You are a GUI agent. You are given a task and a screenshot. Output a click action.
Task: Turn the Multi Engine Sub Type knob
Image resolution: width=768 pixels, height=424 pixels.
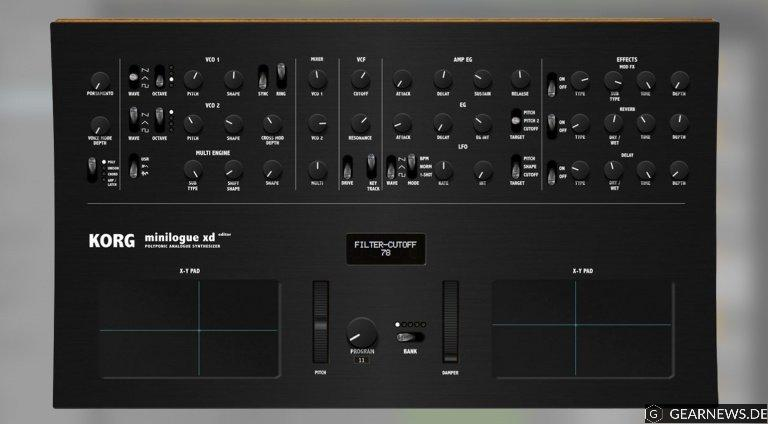[193, 170]
